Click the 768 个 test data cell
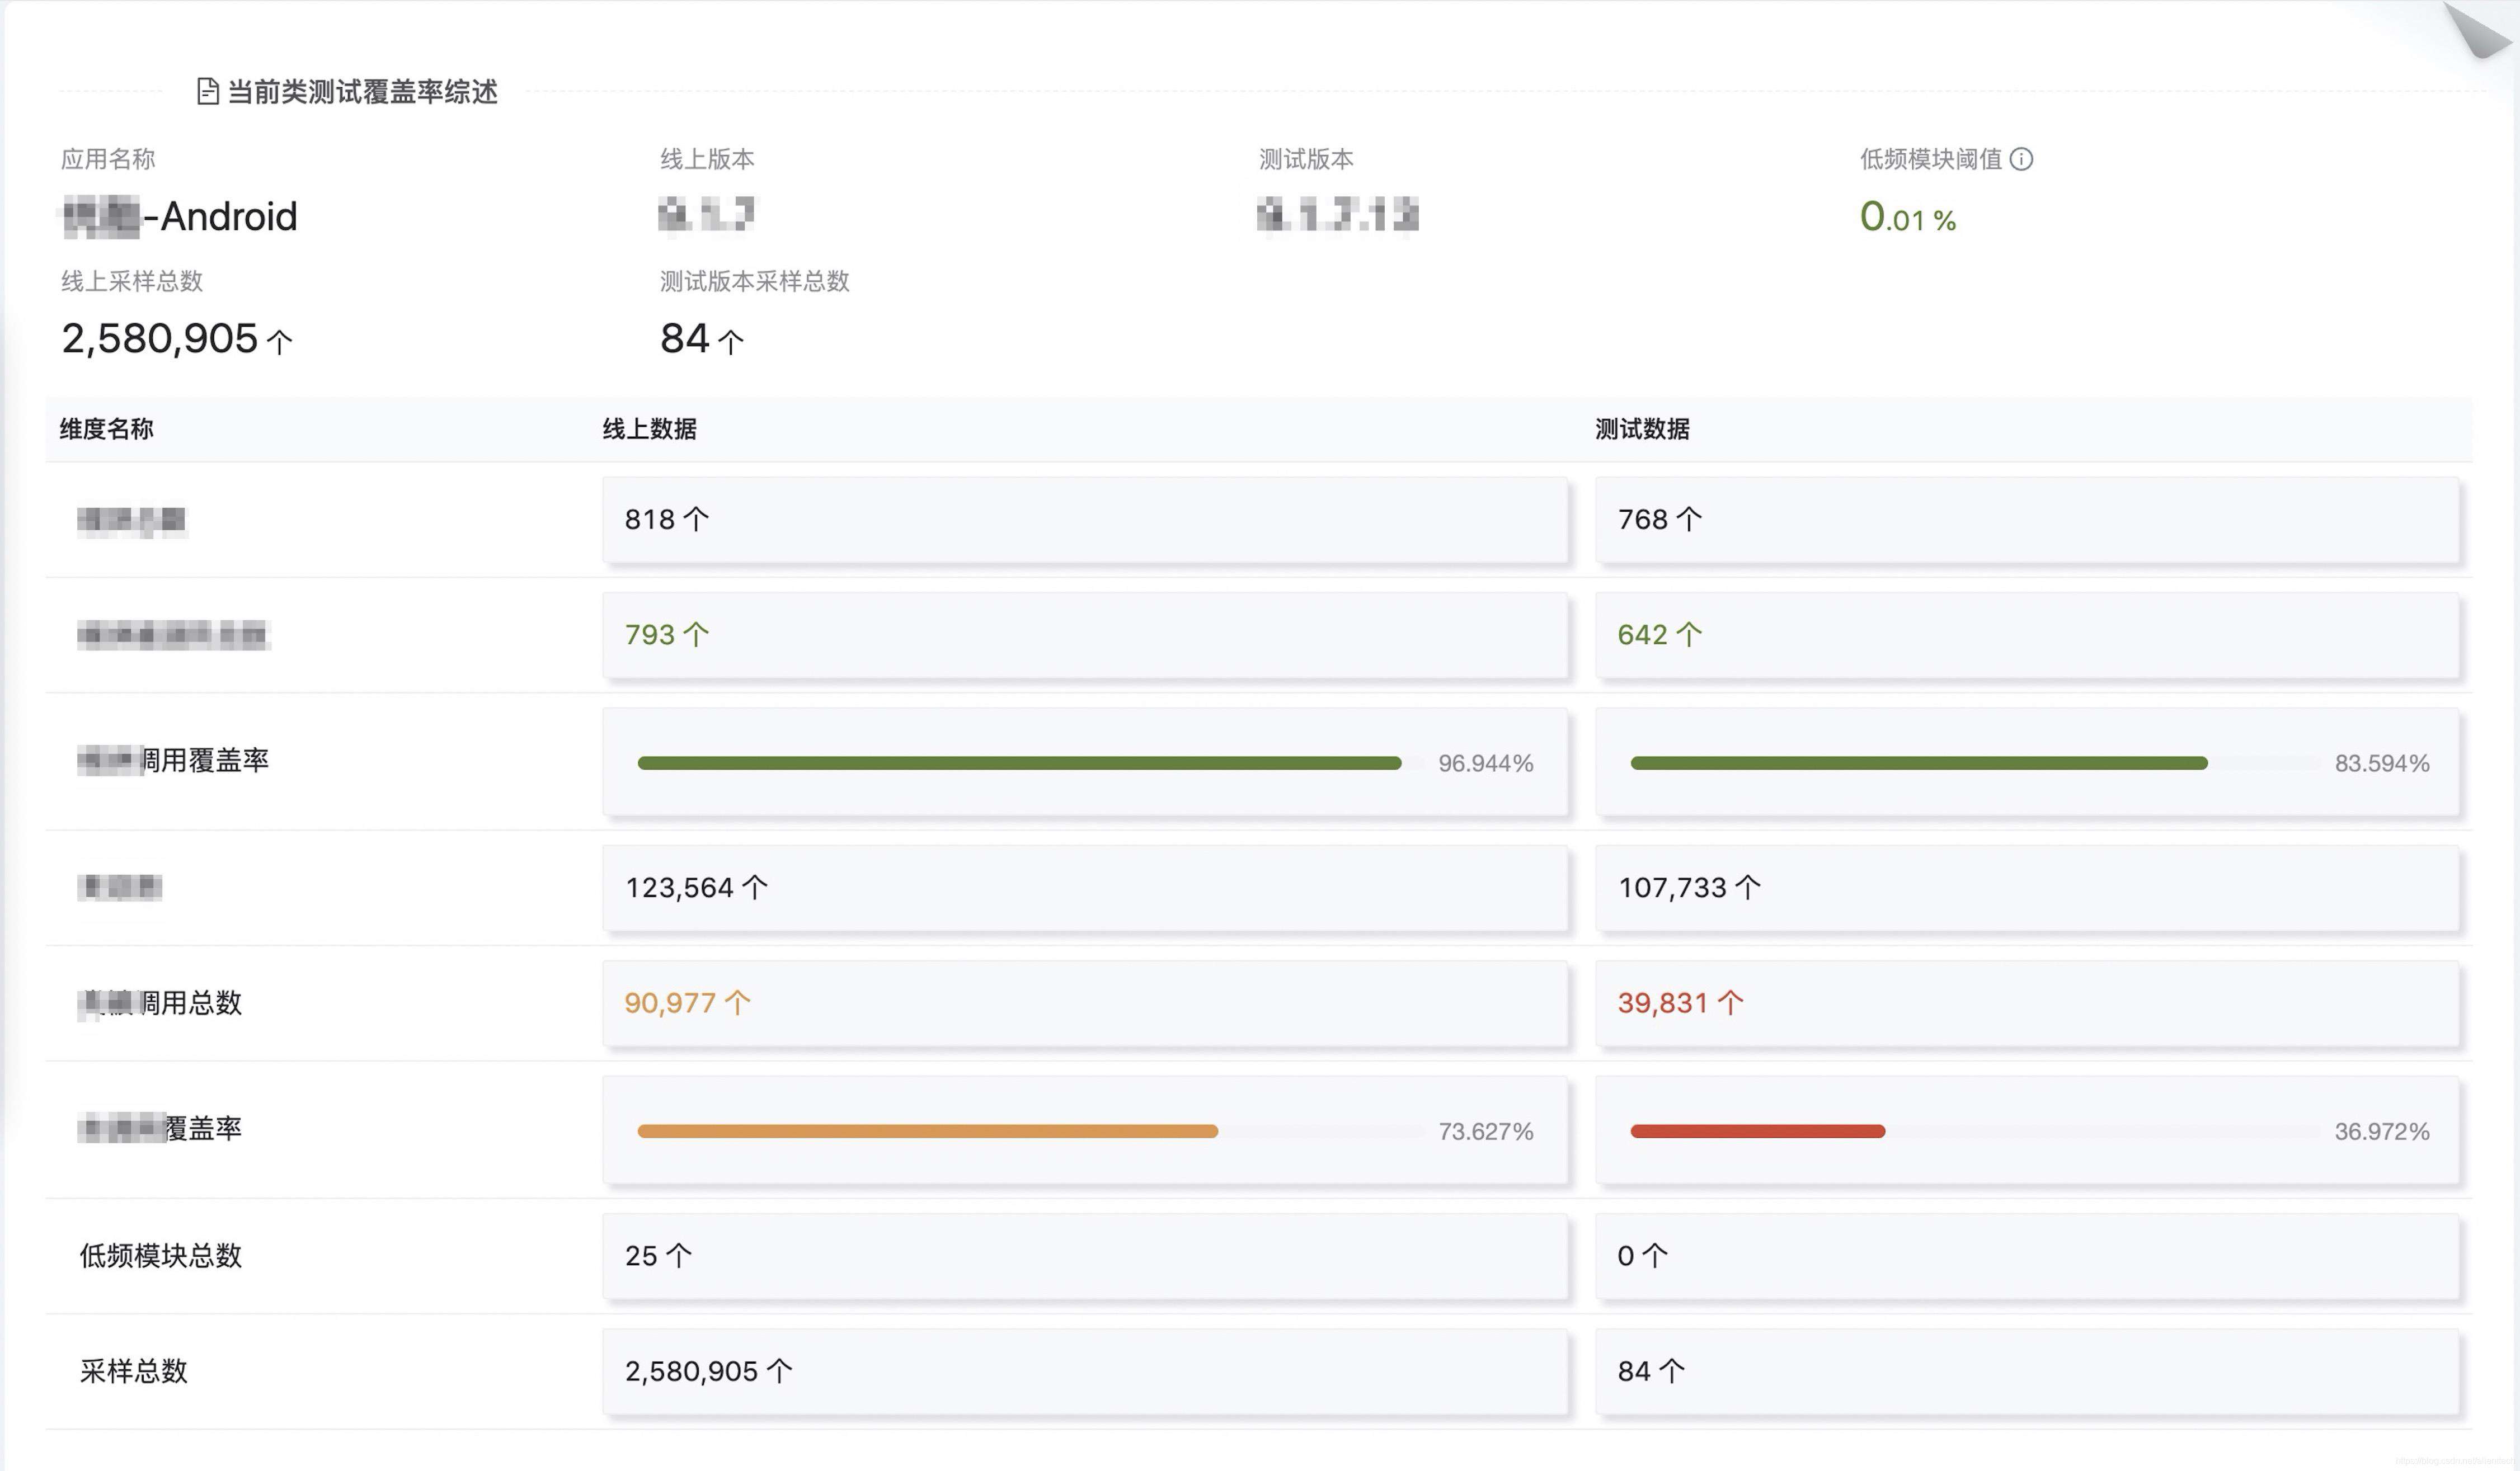2520x1471 pixels. [x=2027, y=520]
